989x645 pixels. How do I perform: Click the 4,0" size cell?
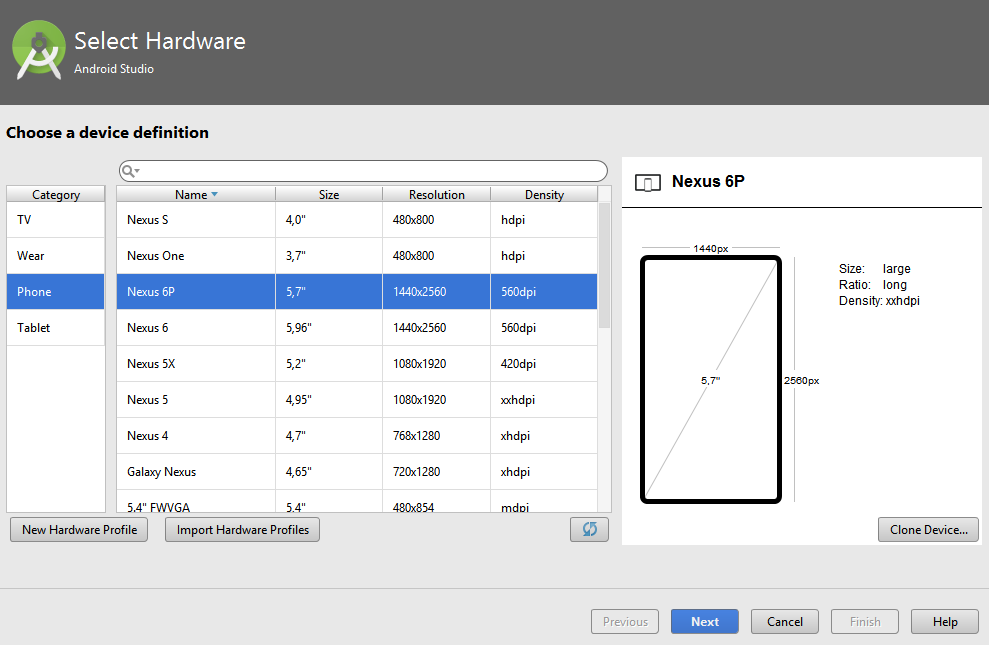point(329,219)
